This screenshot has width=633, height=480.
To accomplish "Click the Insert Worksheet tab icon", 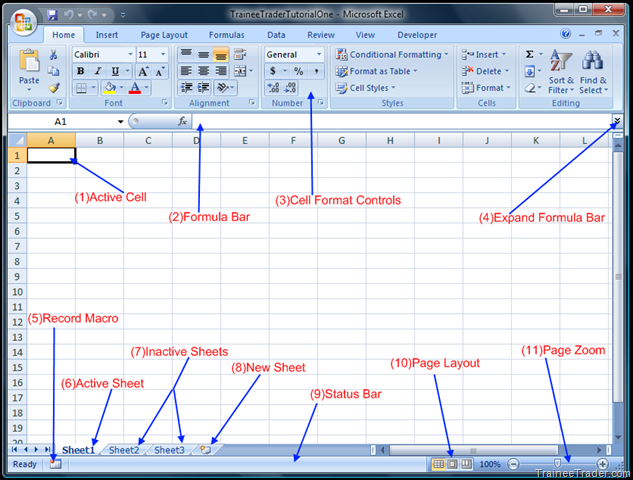I will (x=207, y=450).
